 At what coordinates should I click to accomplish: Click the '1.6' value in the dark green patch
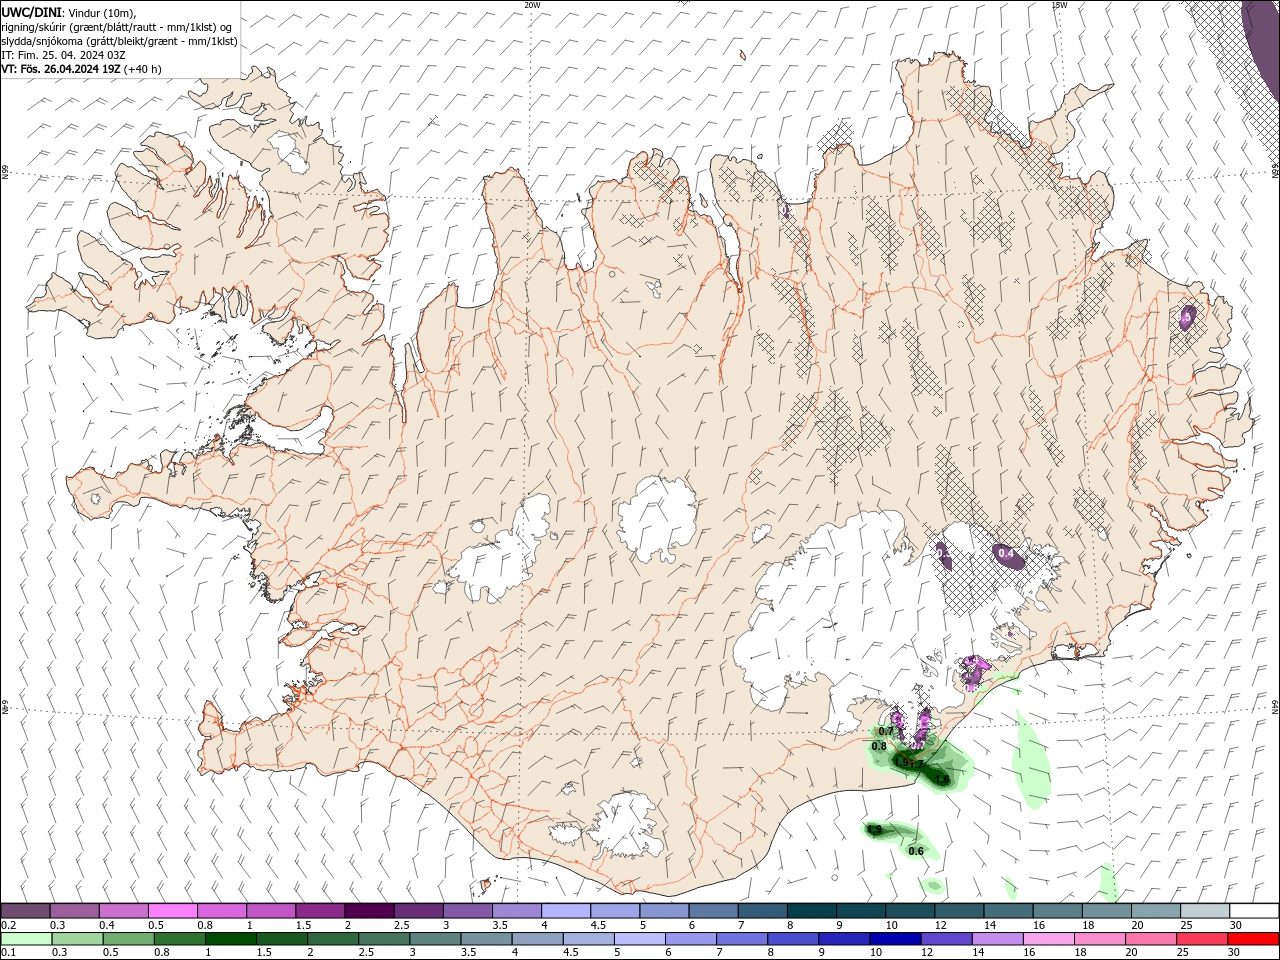click(x=942, y=778)
